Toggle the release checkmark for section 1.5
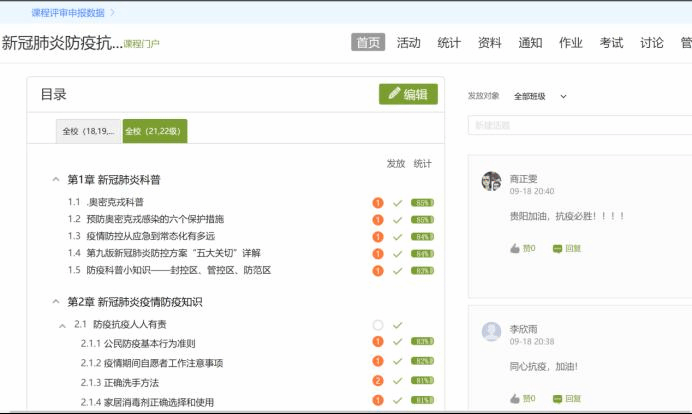Image resolution: width=692 pixels, height=414 pixels. (397, 270)
